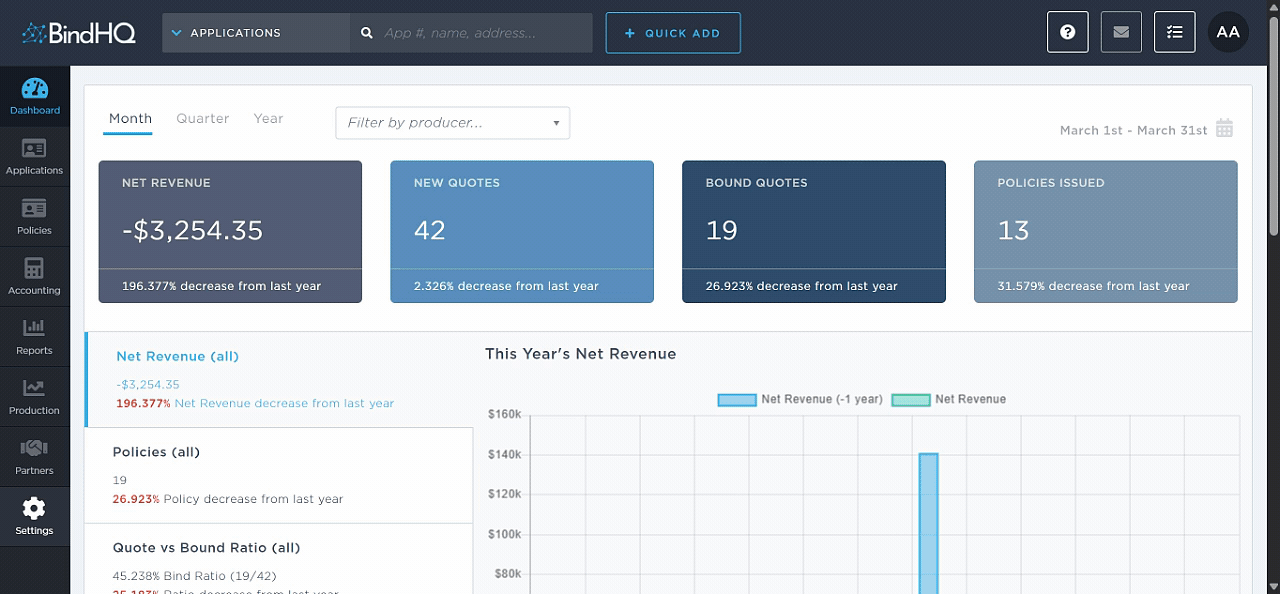Screen dimensions: 1280x594
Task: Click "Net Revenue decrease from last year" text
Action: [285, 403]
